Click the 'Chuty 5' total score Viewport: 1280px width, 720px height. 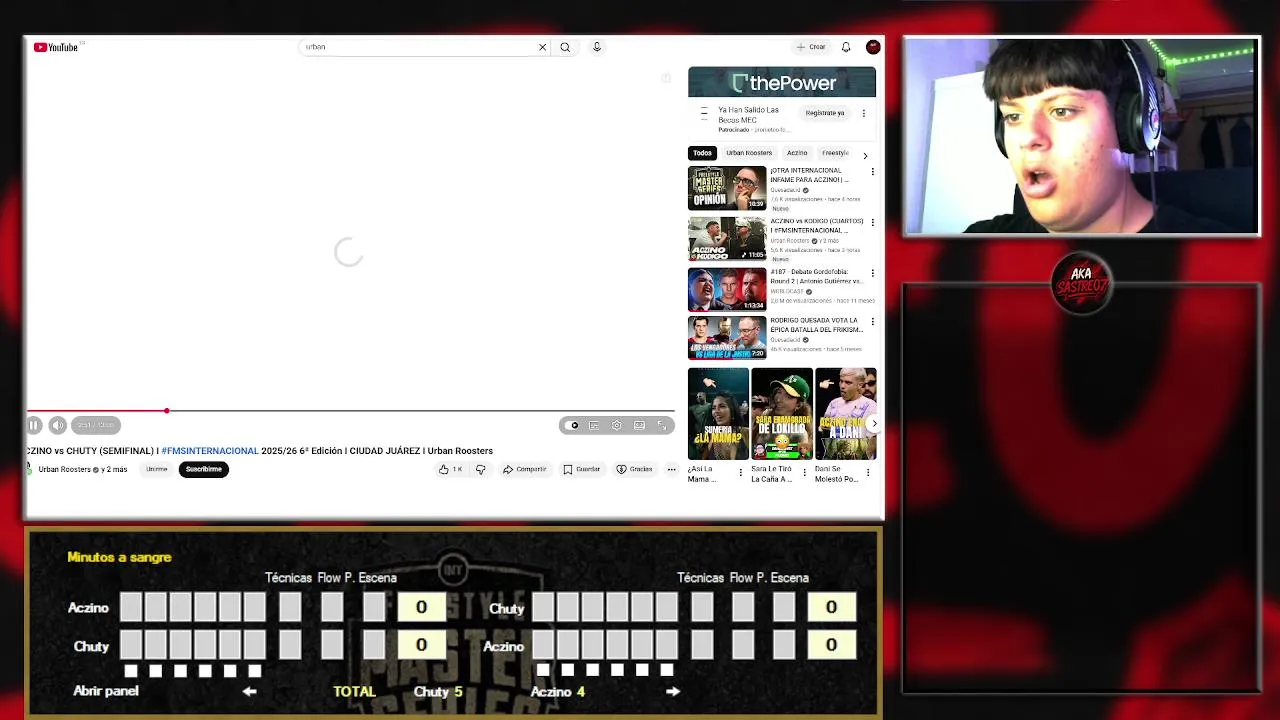pyautogui.click(x=438, y=691)
